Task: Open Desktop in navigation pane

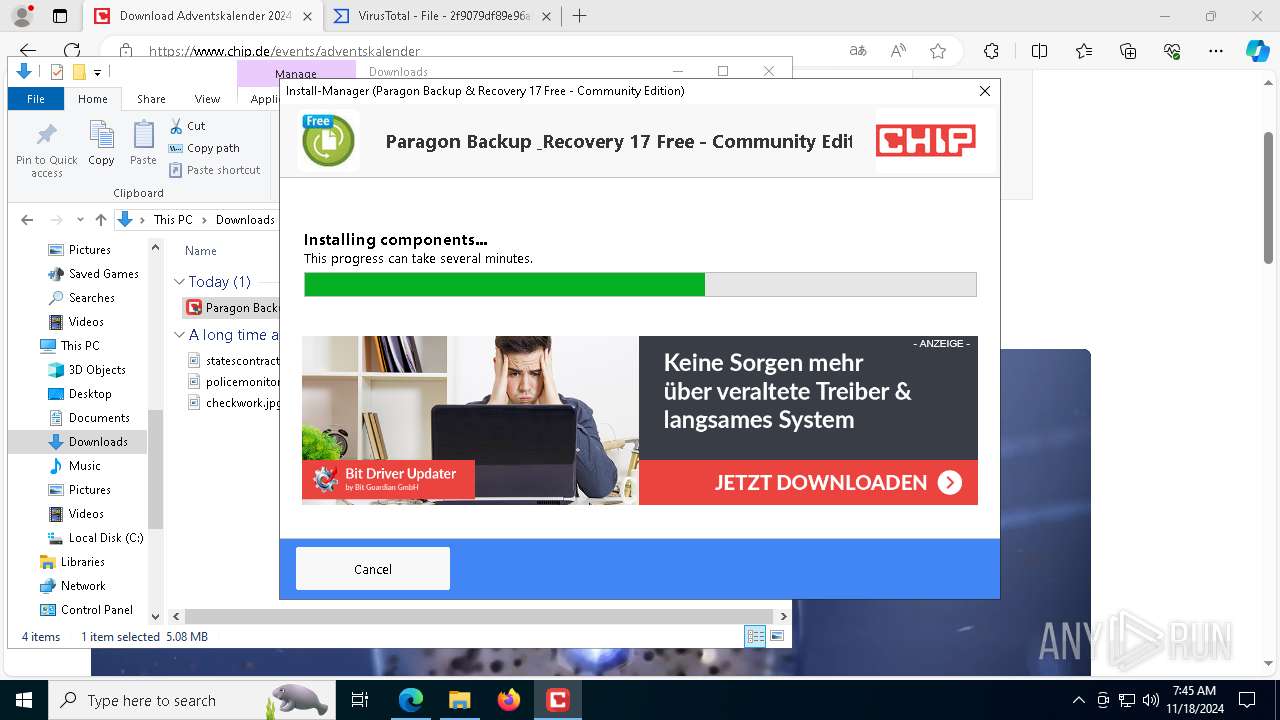Action: [80, 394]
